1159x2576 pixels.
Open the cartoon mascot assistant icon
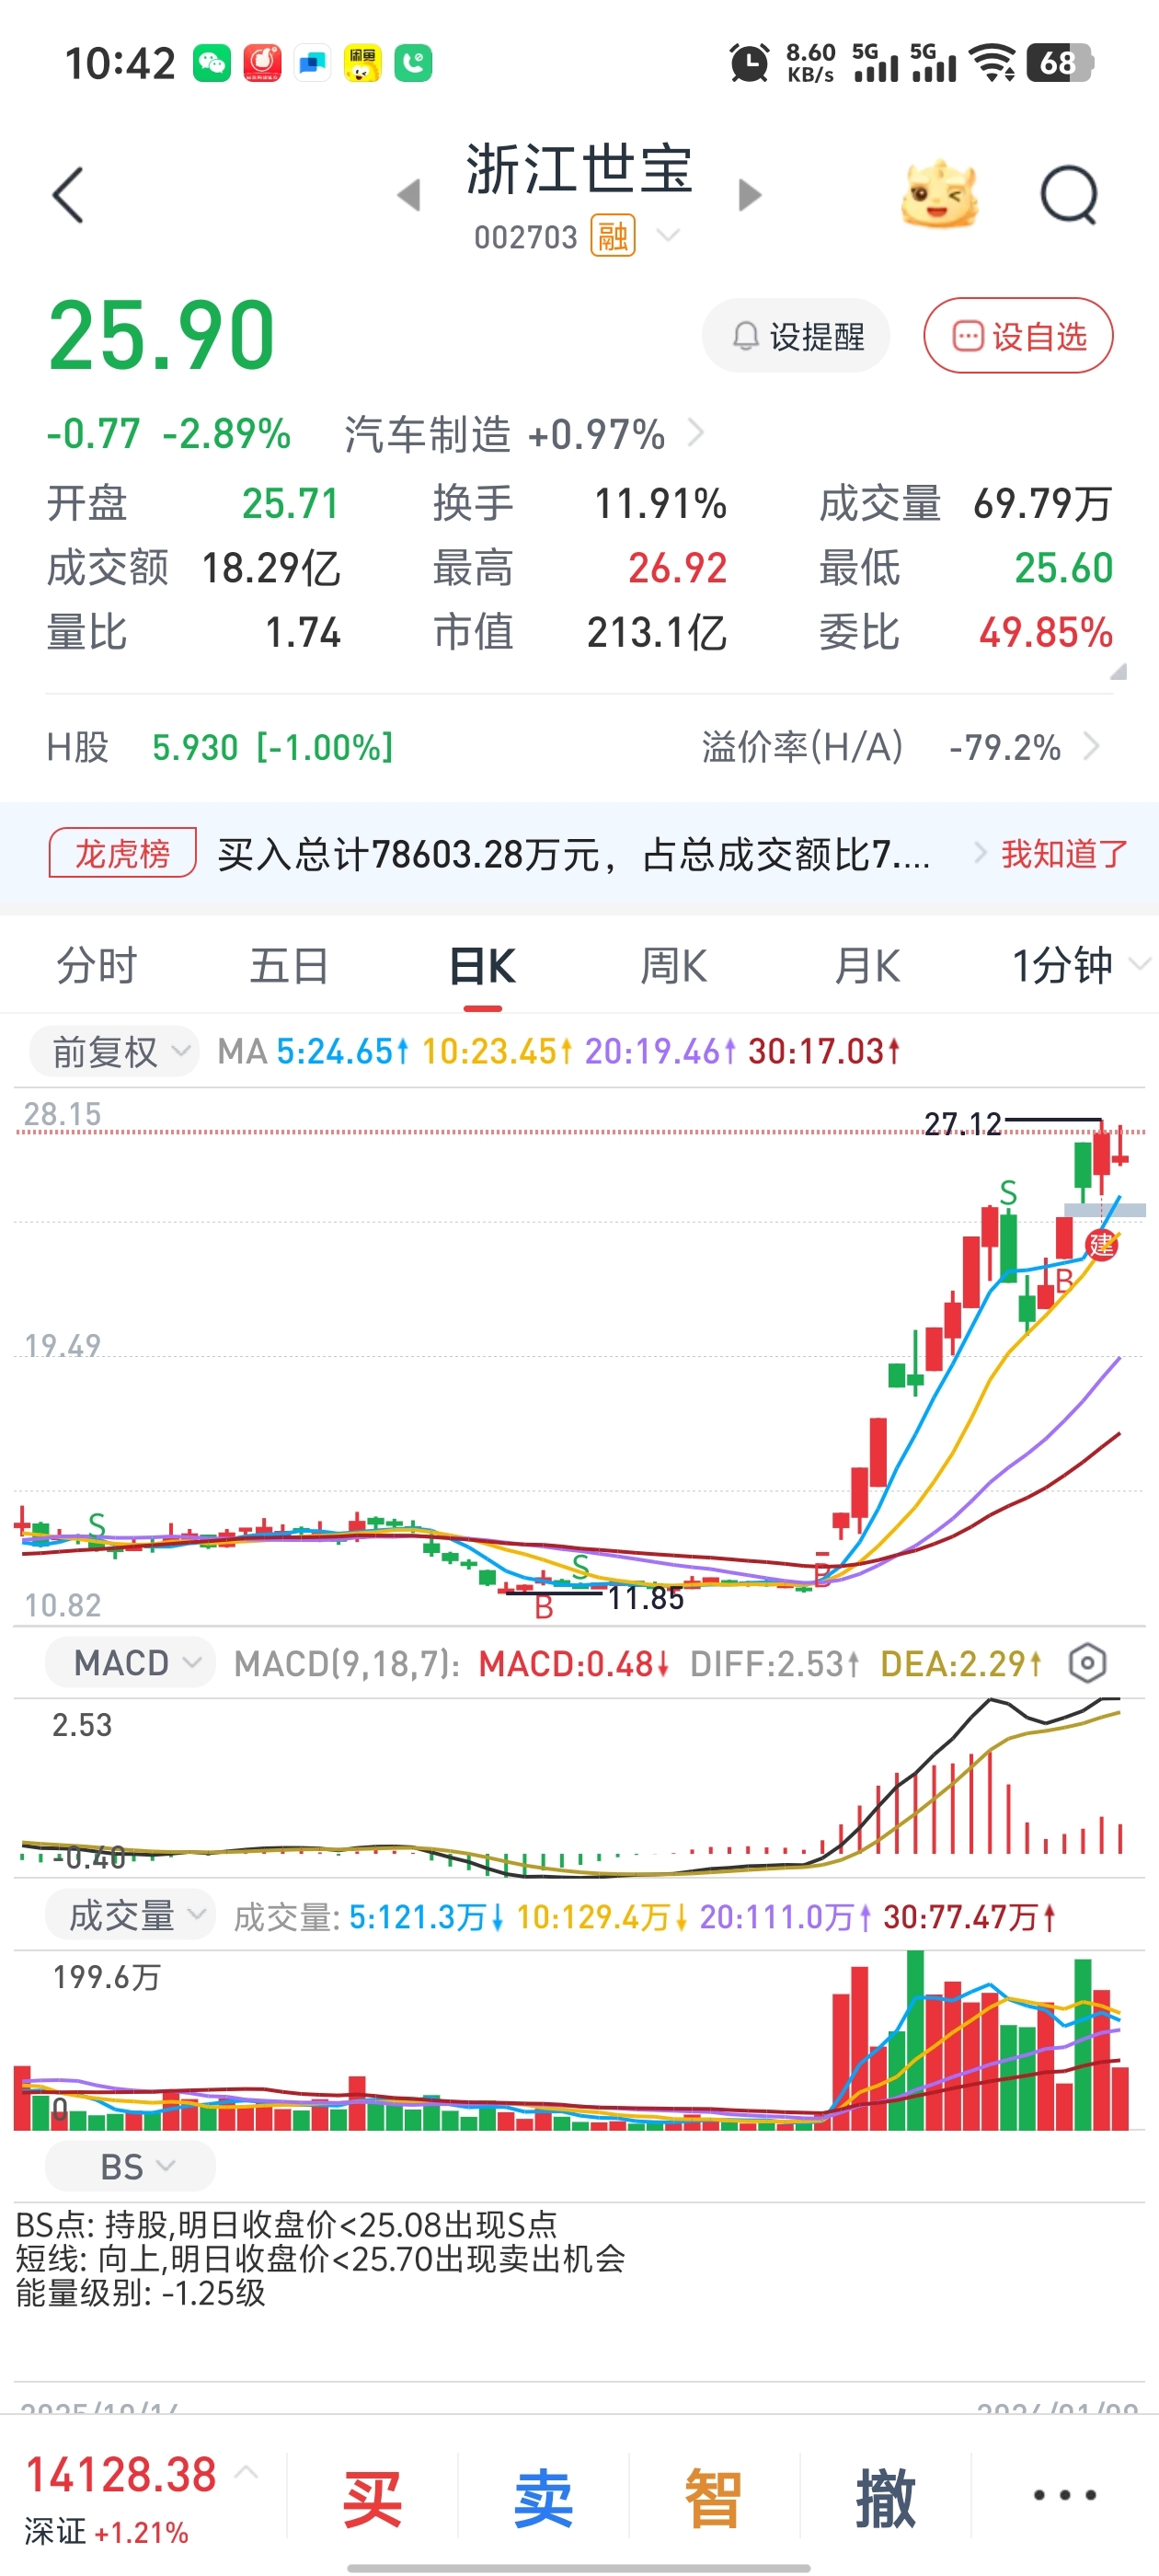(939, 194)
